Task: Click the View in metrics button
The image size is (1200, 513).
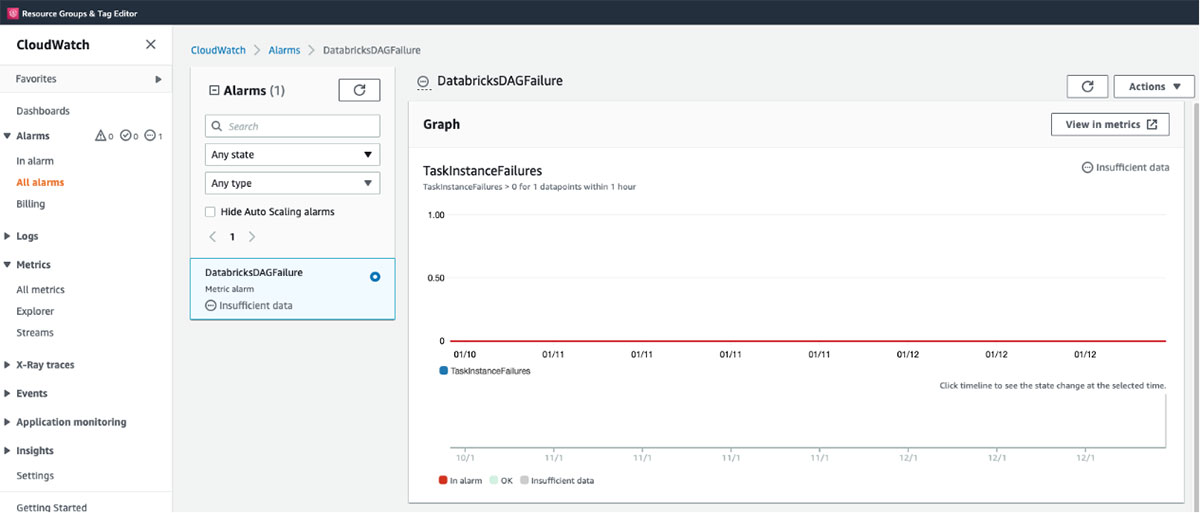Action: pos(1110,124)
